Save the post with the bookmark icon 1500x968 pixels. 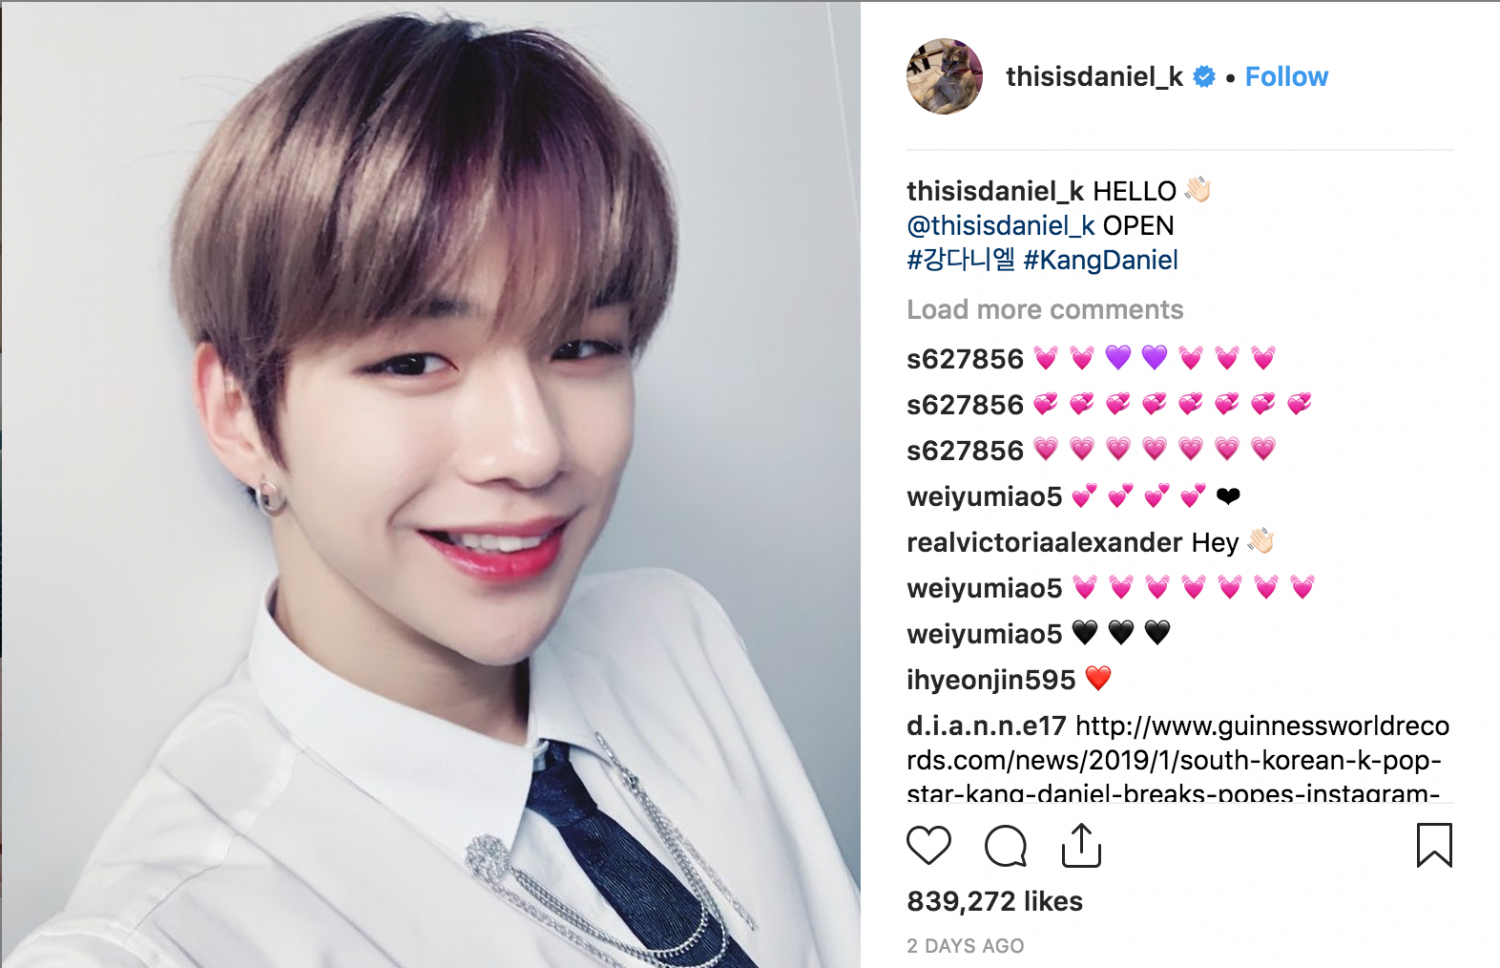tap(1434, 845)
